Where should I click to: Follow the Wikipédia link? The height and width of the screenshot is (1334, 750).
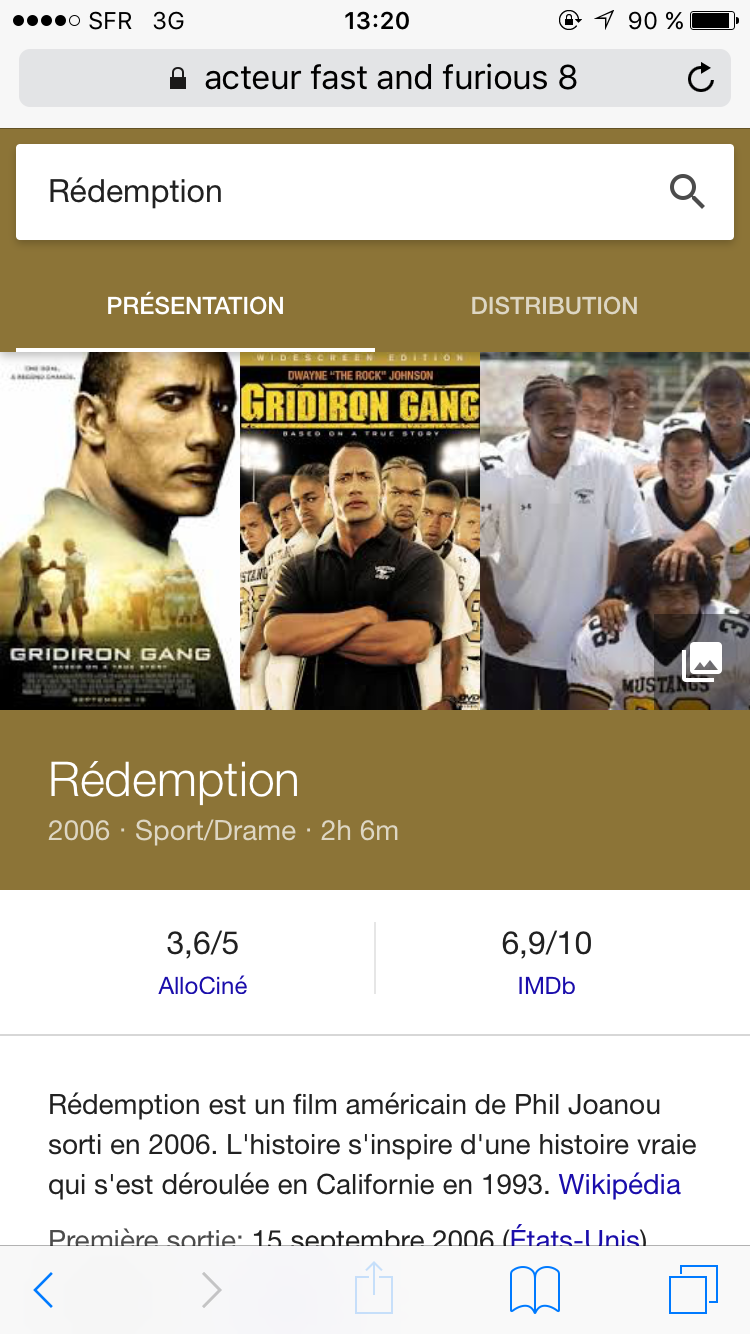(x=619, y=1185)
